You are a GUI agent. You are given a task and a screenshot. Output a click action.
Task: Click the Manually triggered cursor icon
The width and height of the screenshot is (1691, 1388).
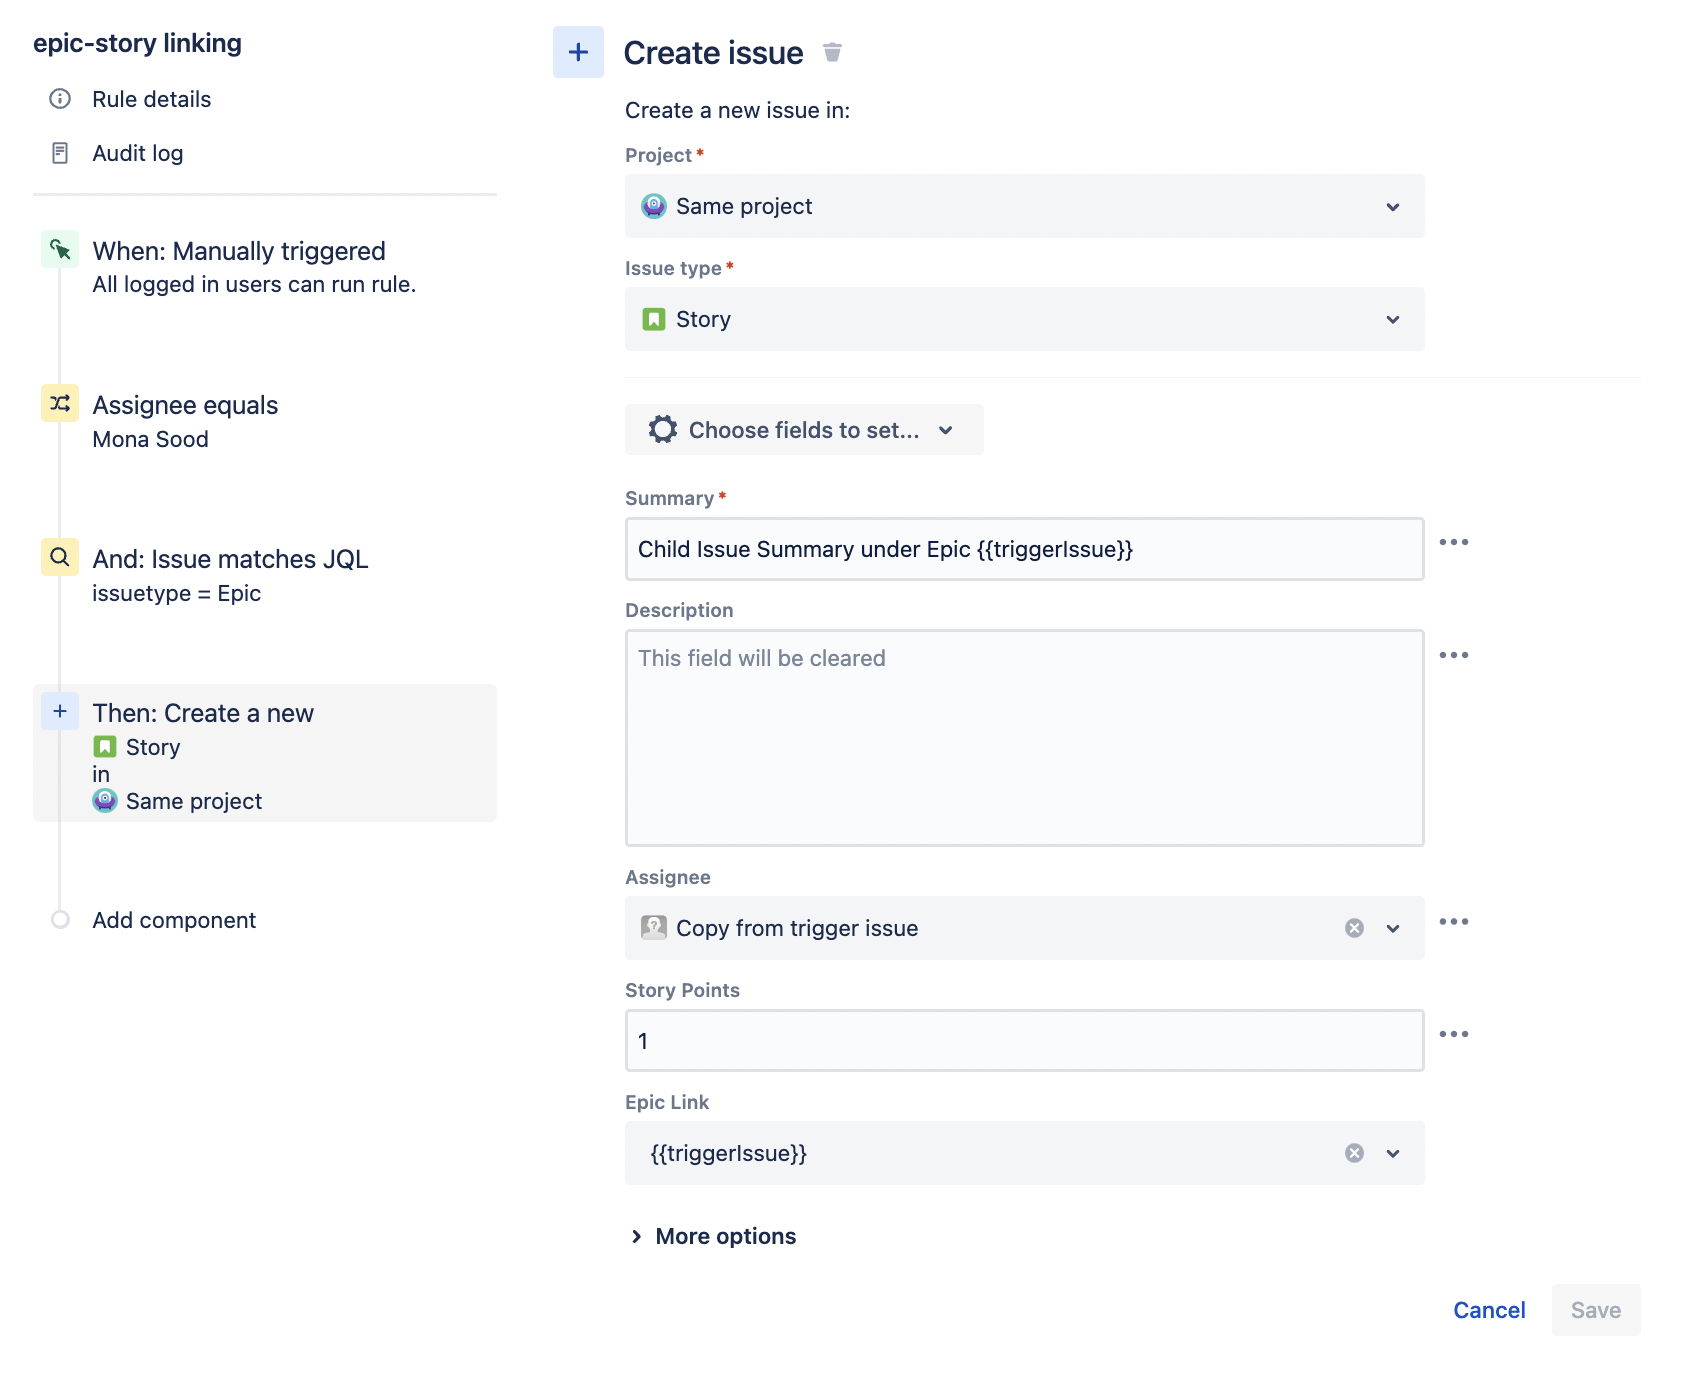tap(60, 250)
